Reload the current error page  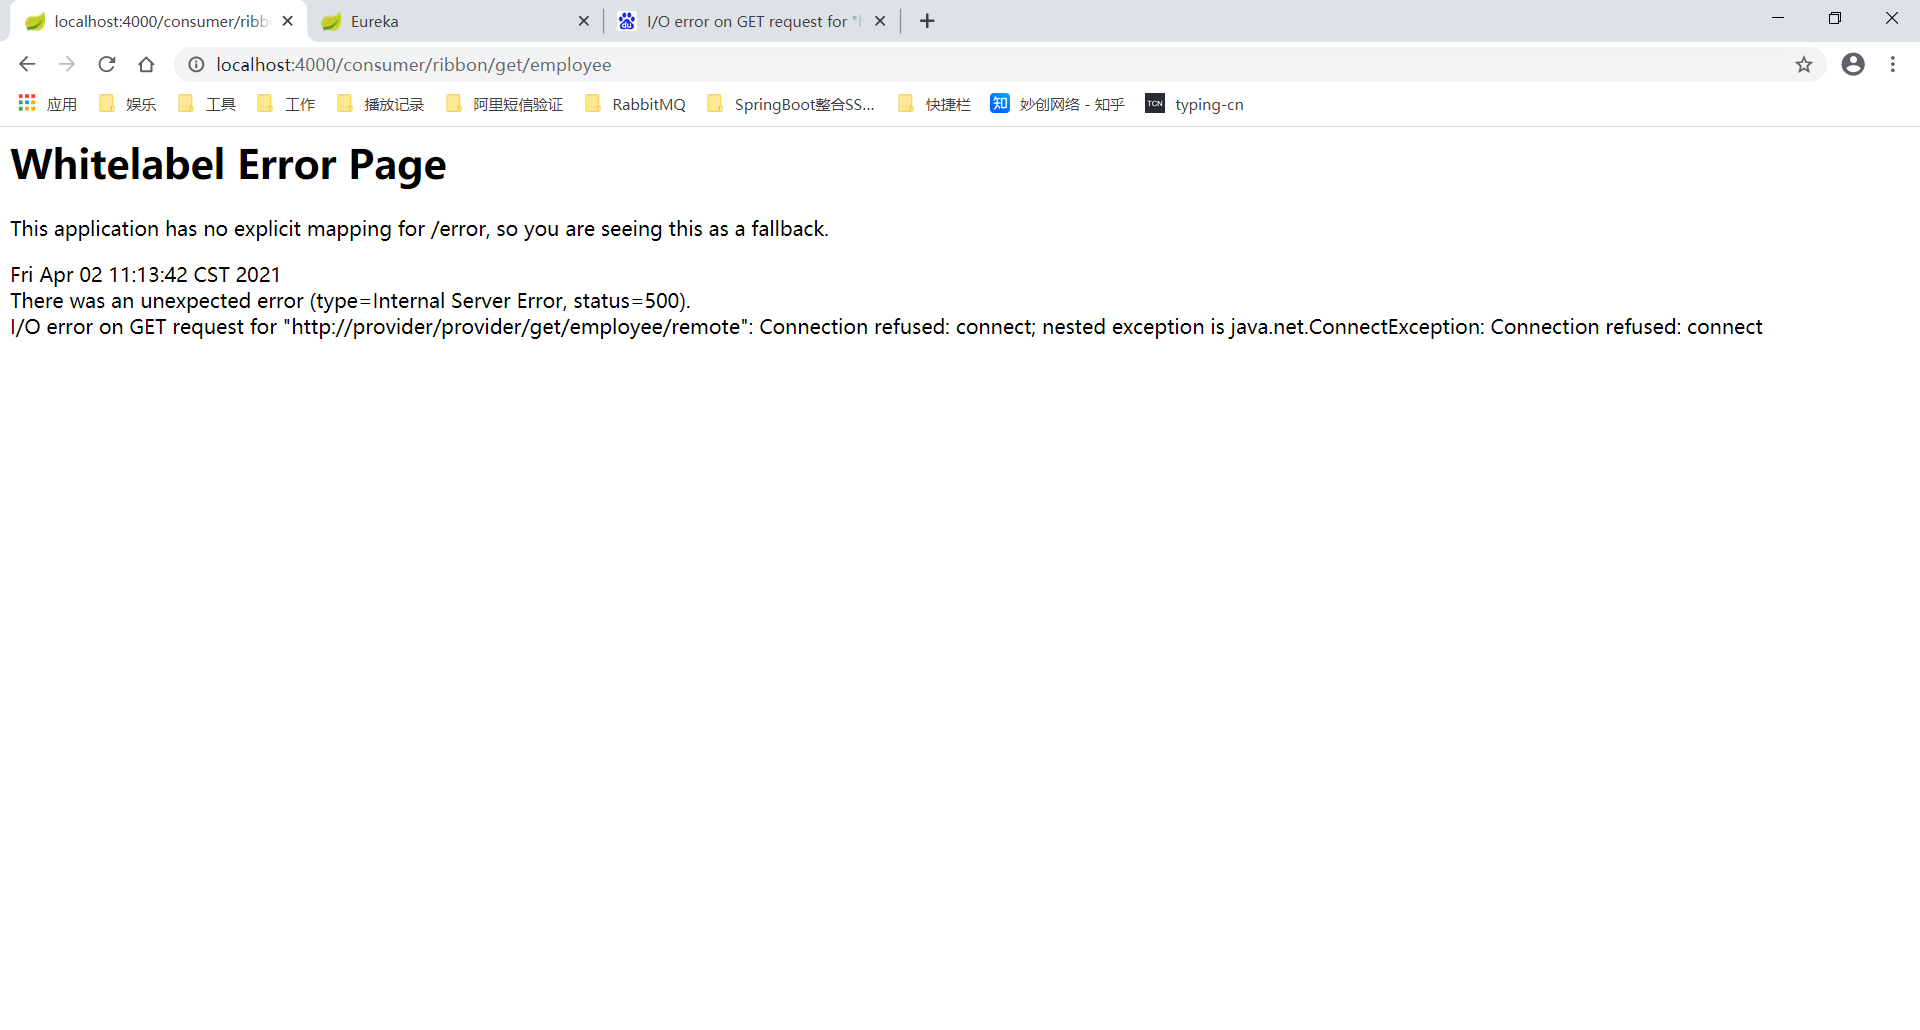tap(106, 64)
